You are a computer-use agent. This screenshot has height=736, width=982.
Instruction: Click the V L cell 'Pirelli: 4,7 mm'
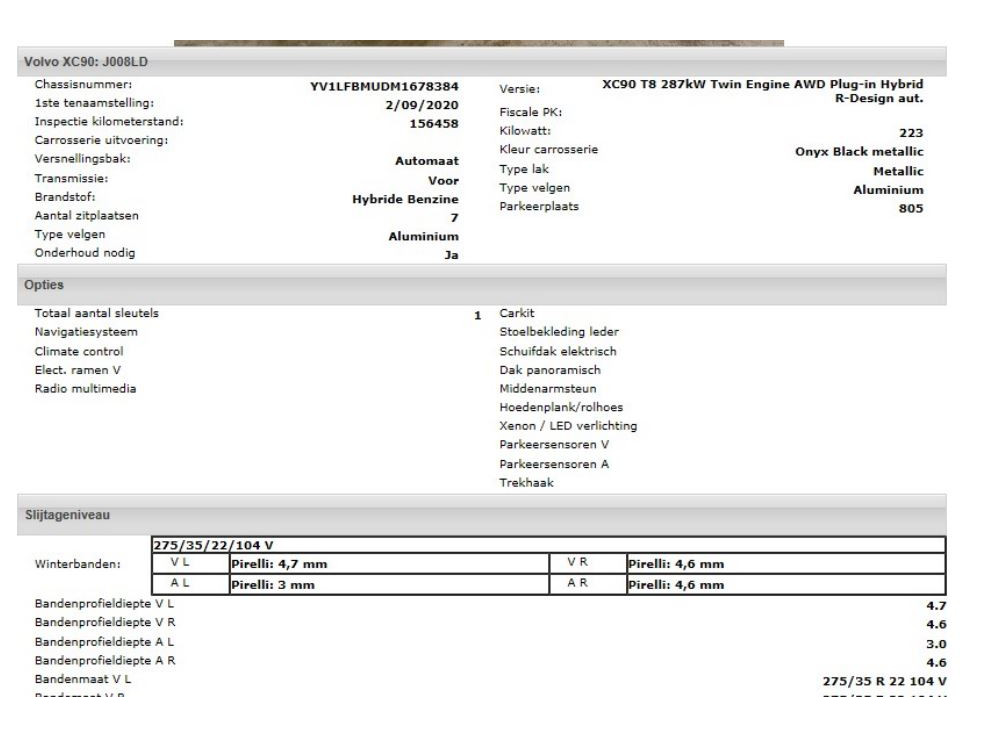click(389, 564)
